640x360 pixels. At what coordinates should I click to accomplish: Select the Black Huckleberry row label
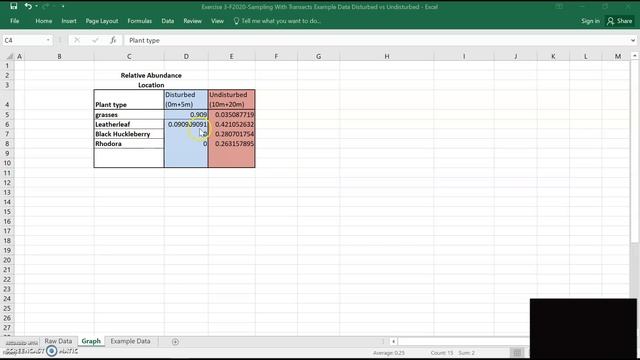click(129, 134)
